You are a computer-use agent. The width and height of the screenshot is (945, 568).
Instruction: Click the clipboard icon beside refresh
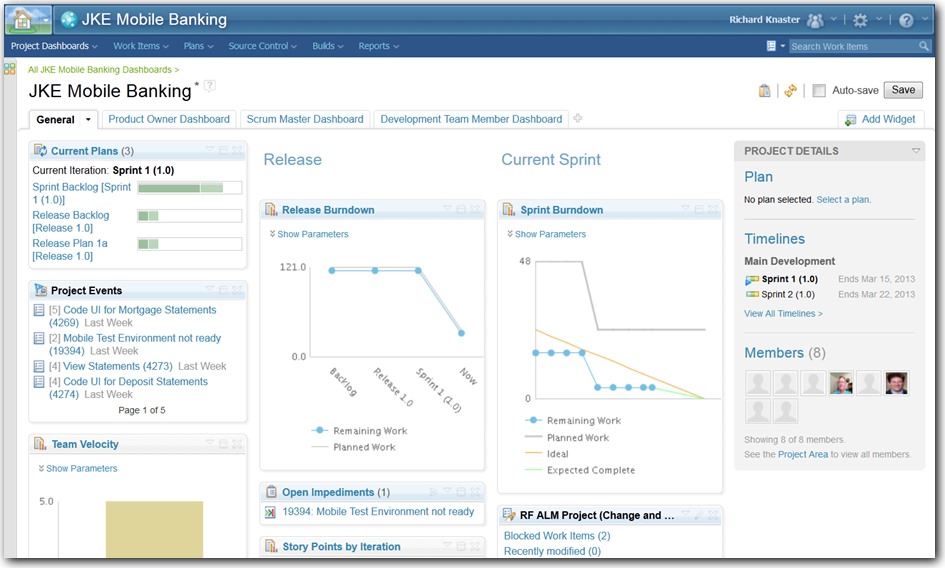[x=765, y=91]
